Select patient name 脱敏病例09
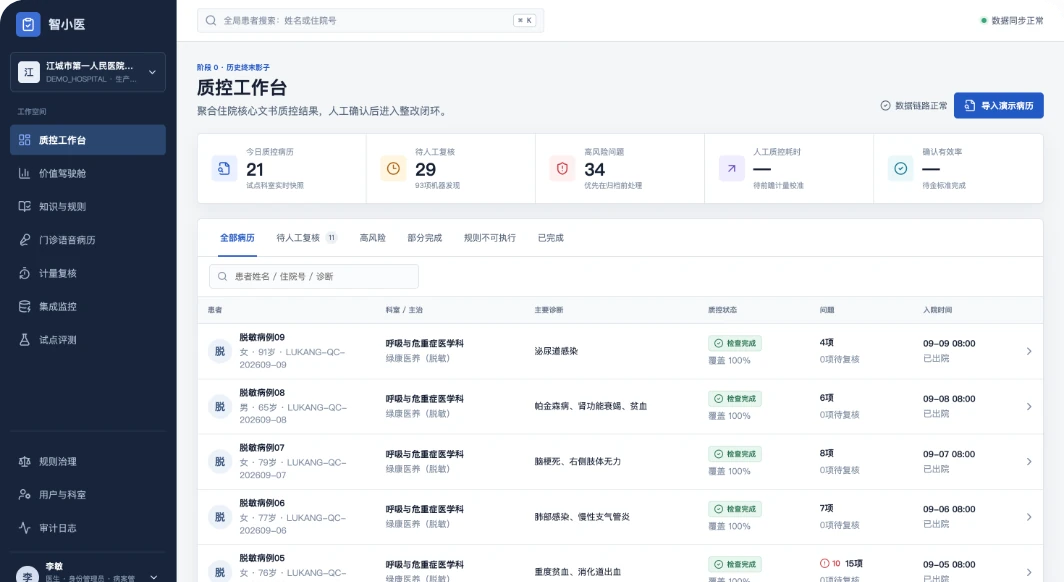 [x=262, y=337]
